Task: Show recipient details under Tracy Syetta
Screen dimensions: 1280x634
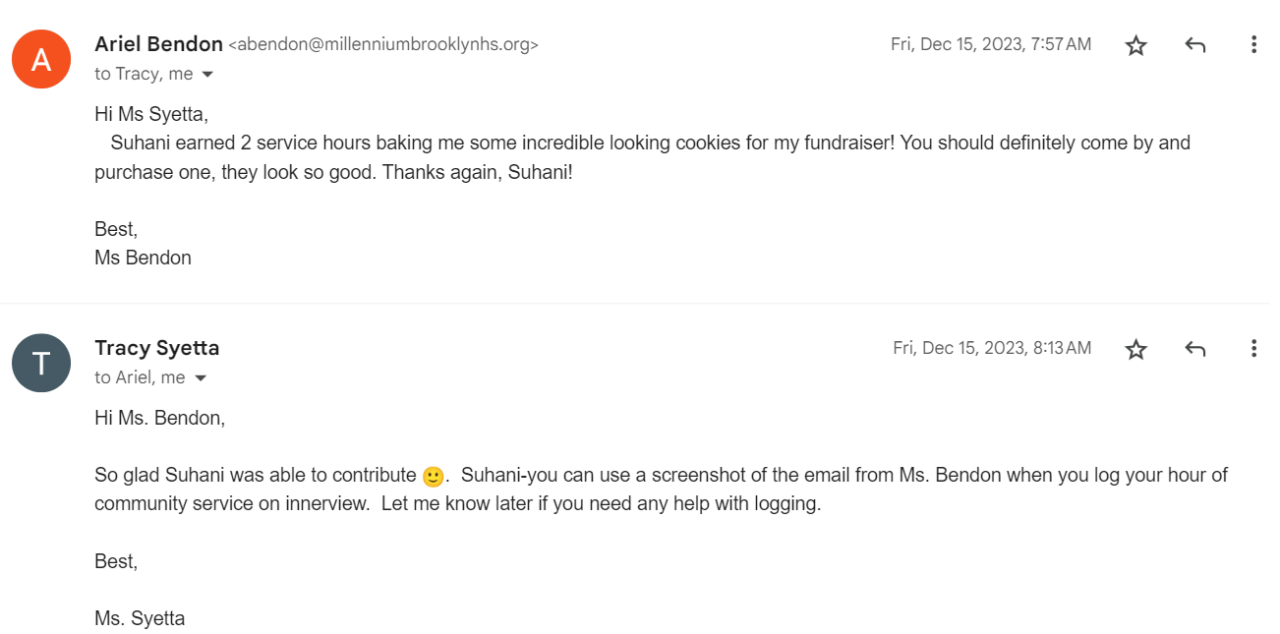Action: pos(200,379)
